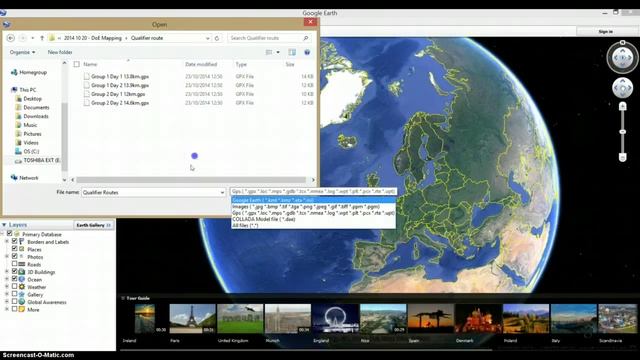Click New folder button
640x360 pixels.
click(60, 52)
